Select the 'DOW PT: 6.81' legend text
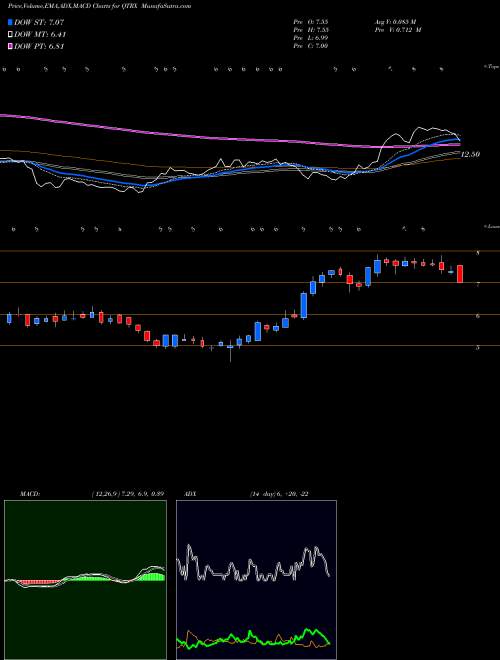The width and height of the screenshot is (500, 660). 39,46
